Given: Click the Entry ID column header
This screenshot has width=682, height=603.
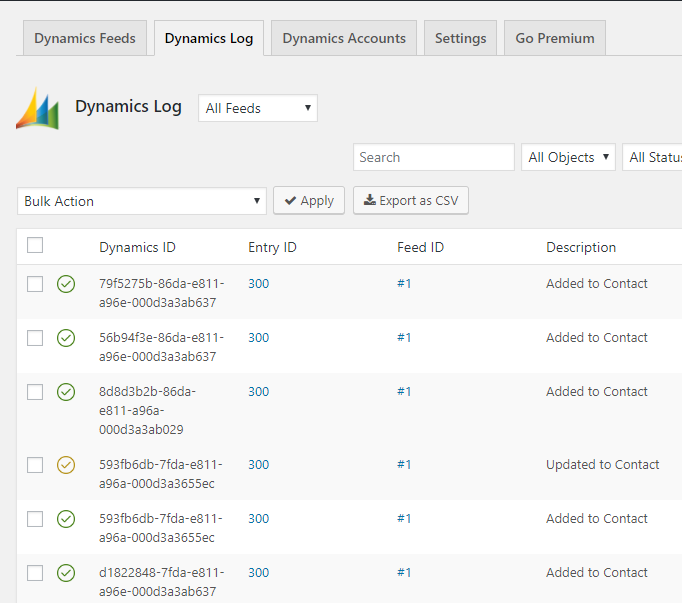Looking at the screenshot, I should click(x=272, y=247).
